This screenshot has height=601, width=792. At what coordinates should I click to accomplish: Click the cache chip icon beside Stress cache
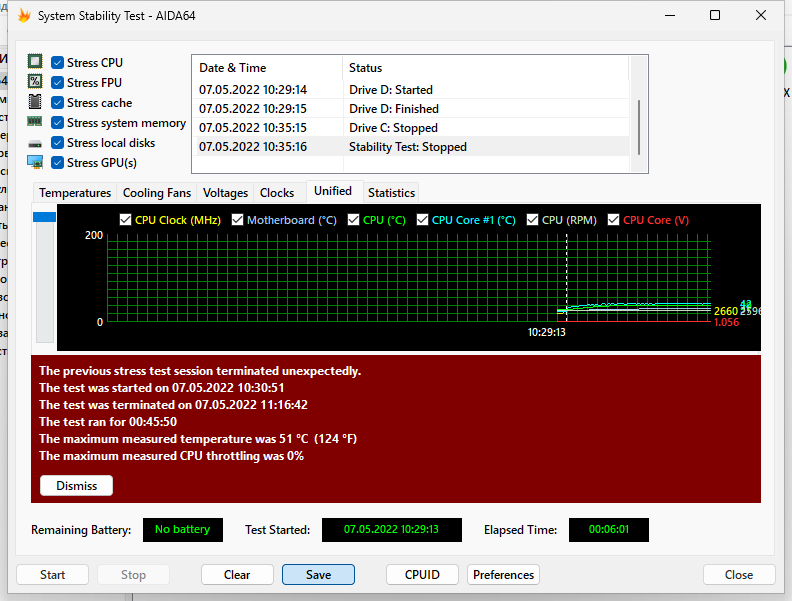(x=35, y=102)
